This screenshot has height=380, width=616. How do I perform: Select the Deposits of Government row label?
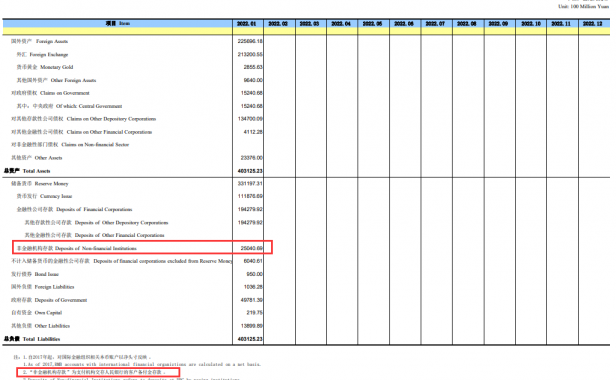pos(49,300)
